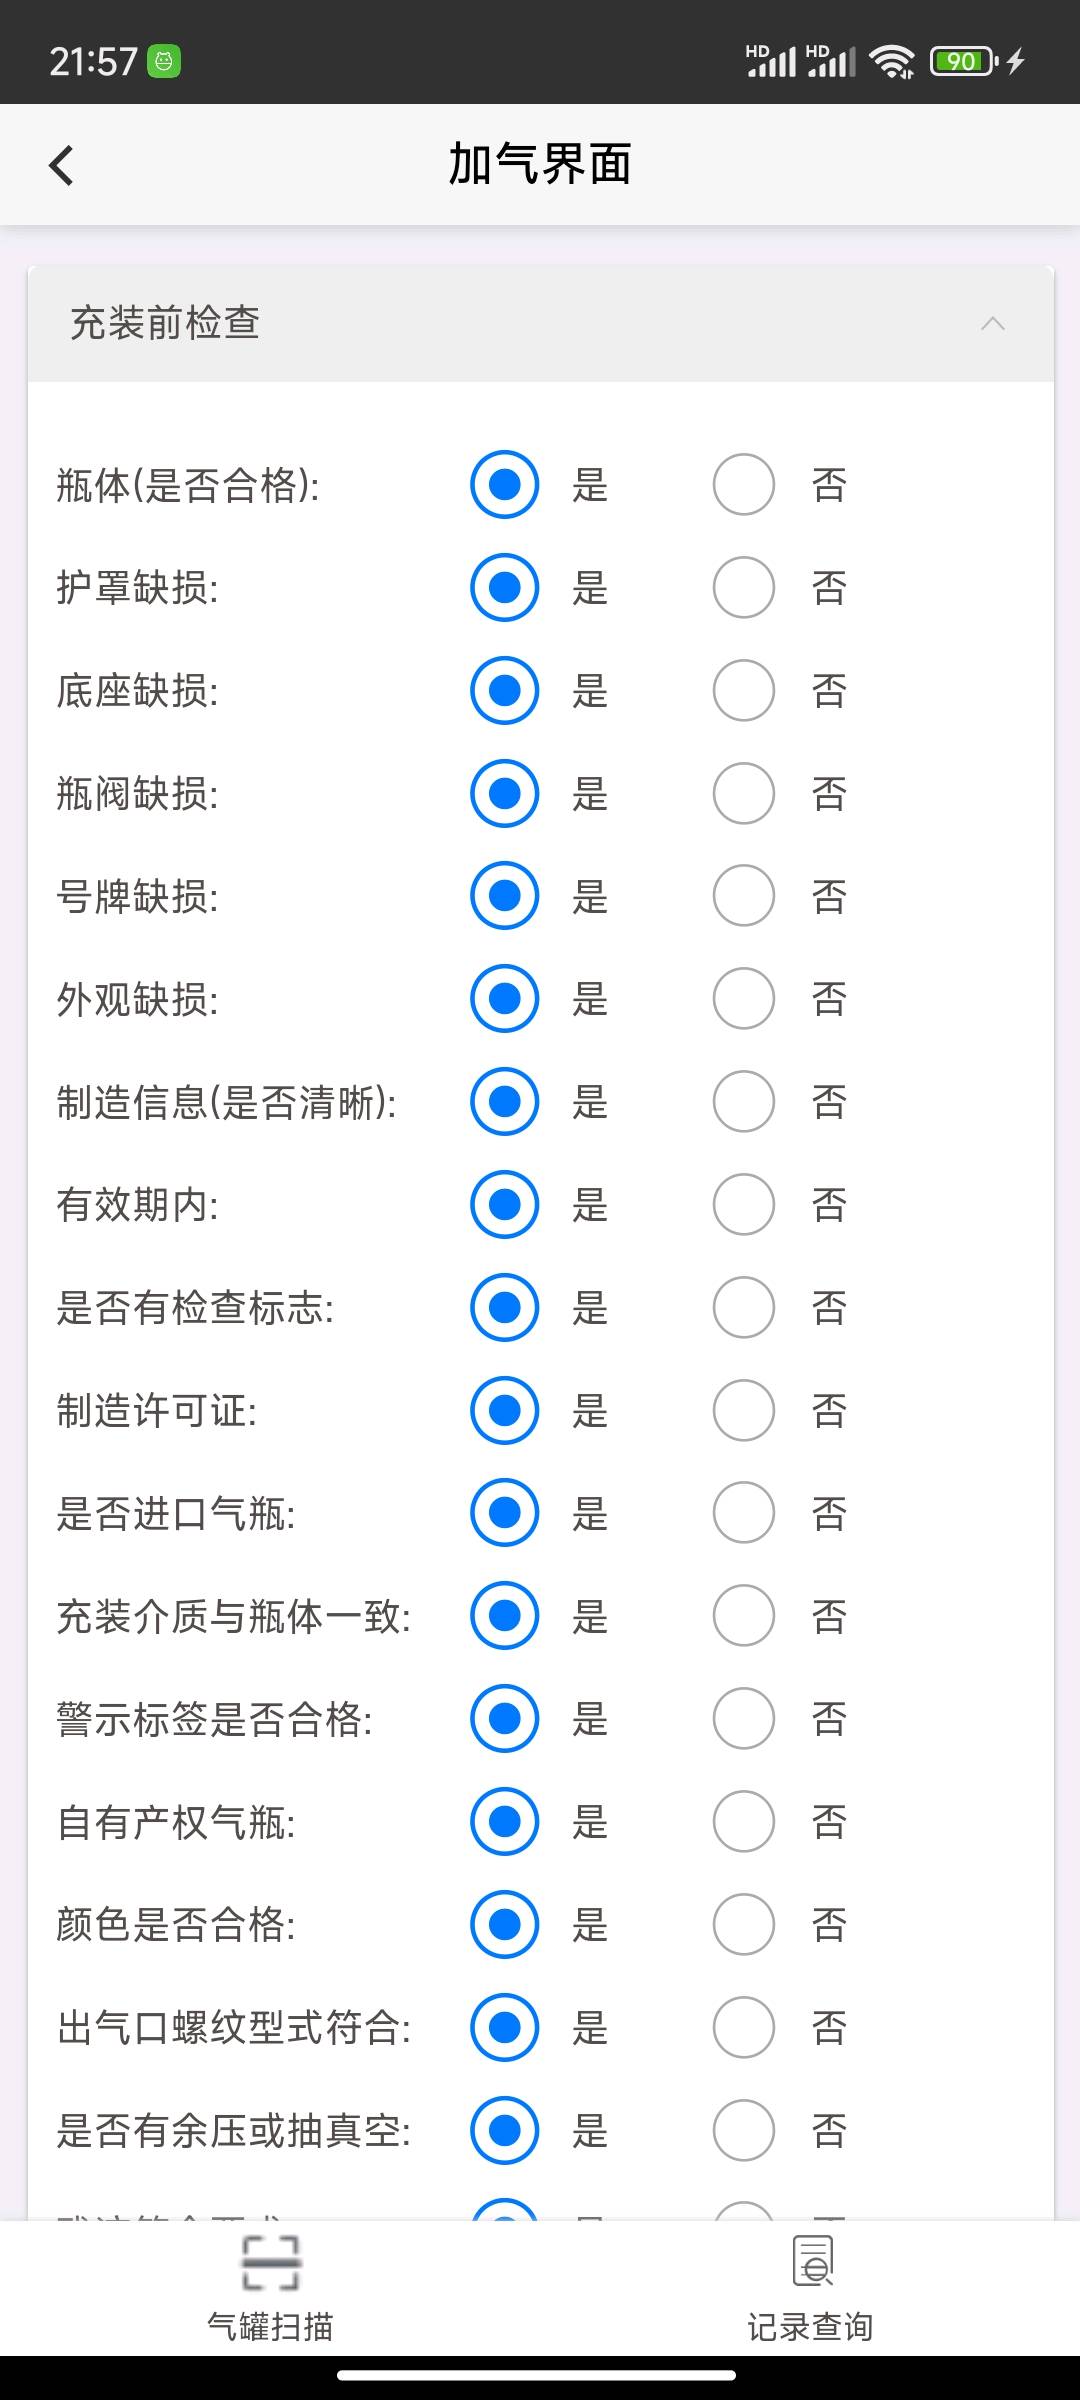Tap the 记录查询 document search icon
1080x2400 pixels.
point(812,2261)
